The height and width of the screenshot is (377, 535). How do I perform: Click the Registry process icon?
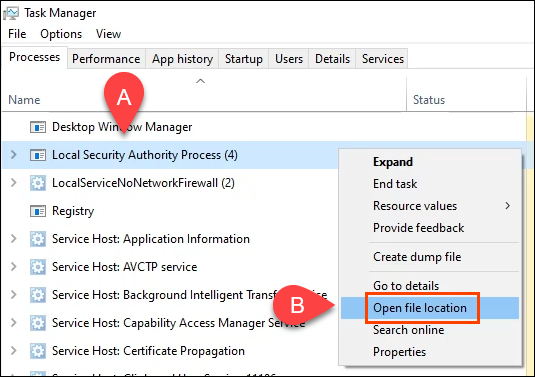pos(38,211)
